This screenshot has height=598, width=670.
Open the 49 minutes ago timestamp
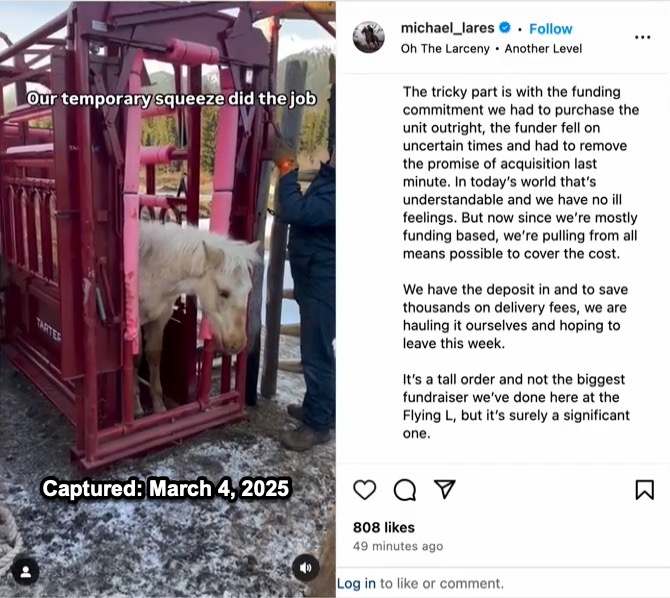(x=398, y=546)
